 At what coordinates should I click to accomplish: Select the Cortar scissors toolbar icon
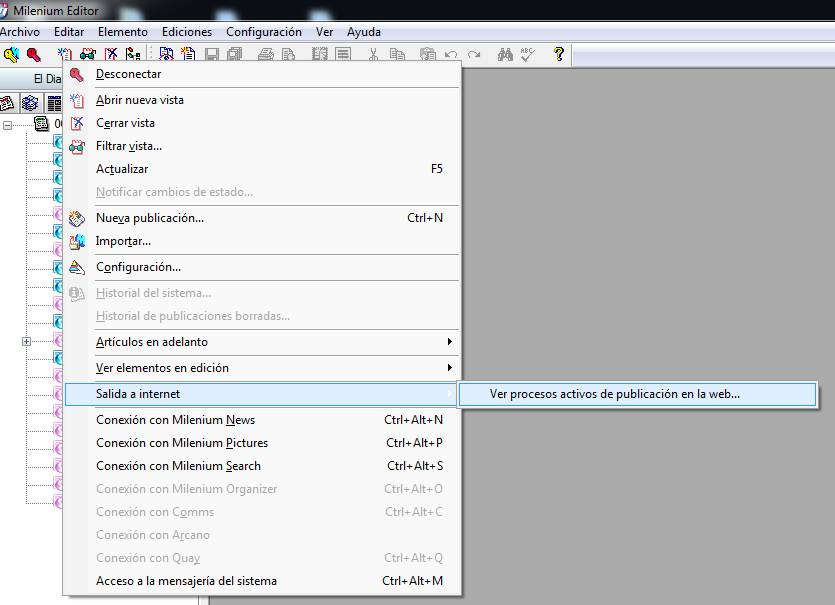(375, 55)
